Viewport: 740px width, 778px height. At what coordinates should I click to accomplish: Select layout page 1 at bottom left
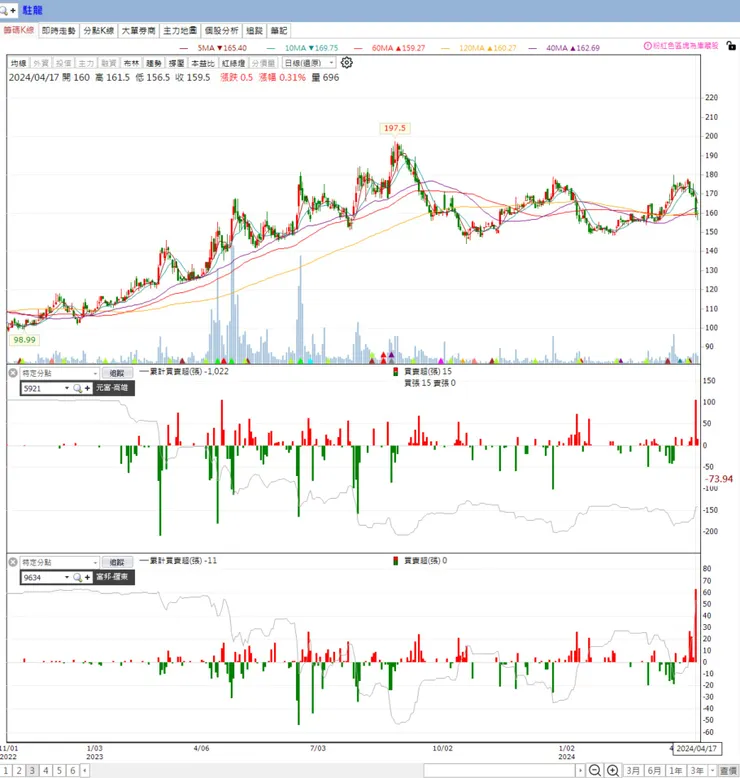point(6,771)
